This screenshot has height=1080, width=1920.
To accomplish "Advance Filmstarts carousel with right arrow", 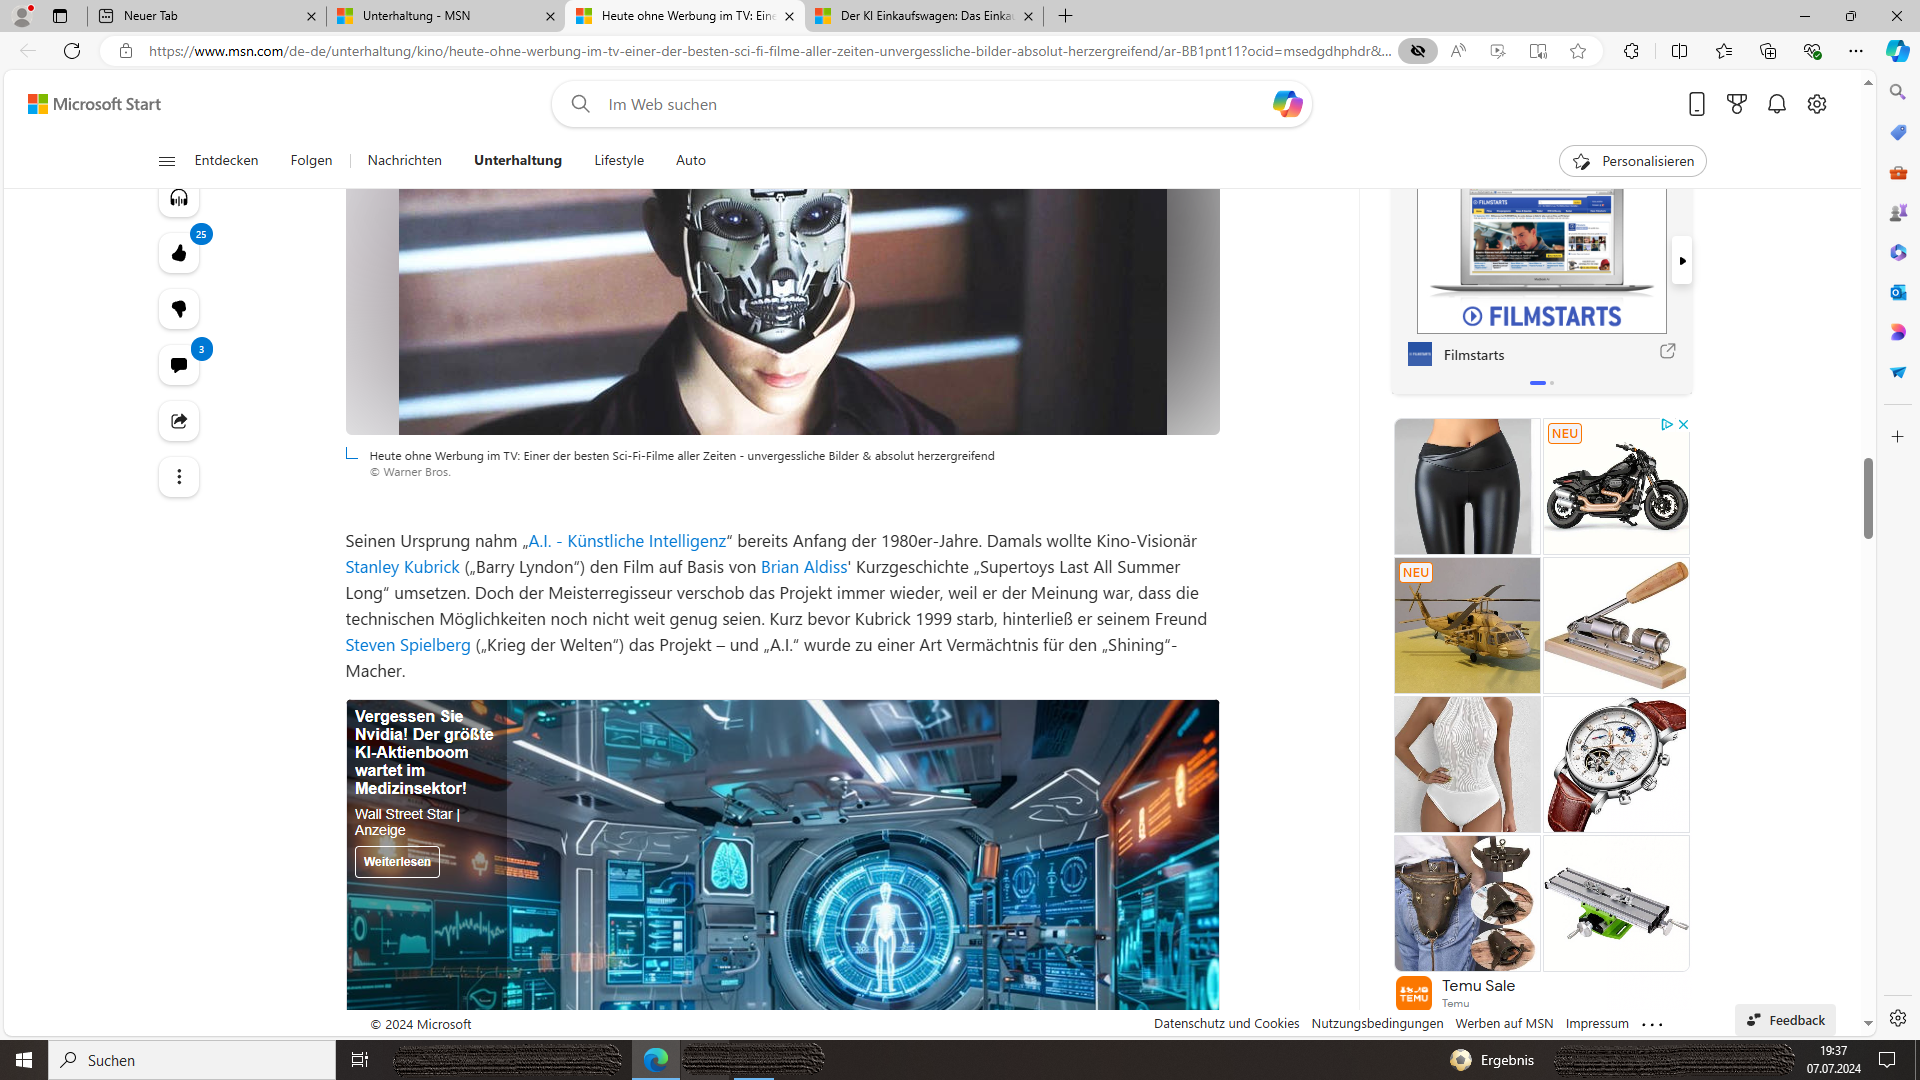I will [x=1682, y=261].
